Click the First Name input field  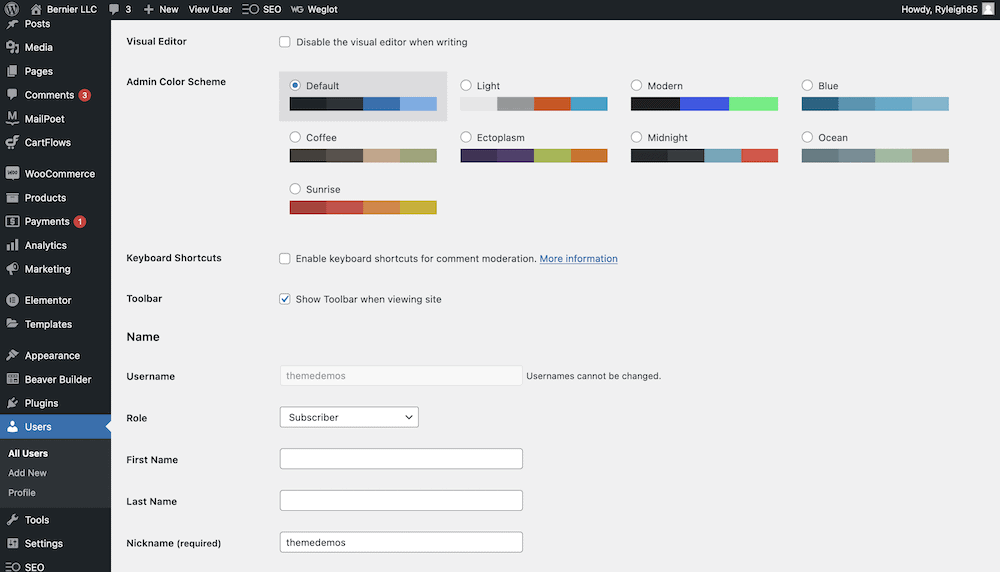[x=401, y=458]
